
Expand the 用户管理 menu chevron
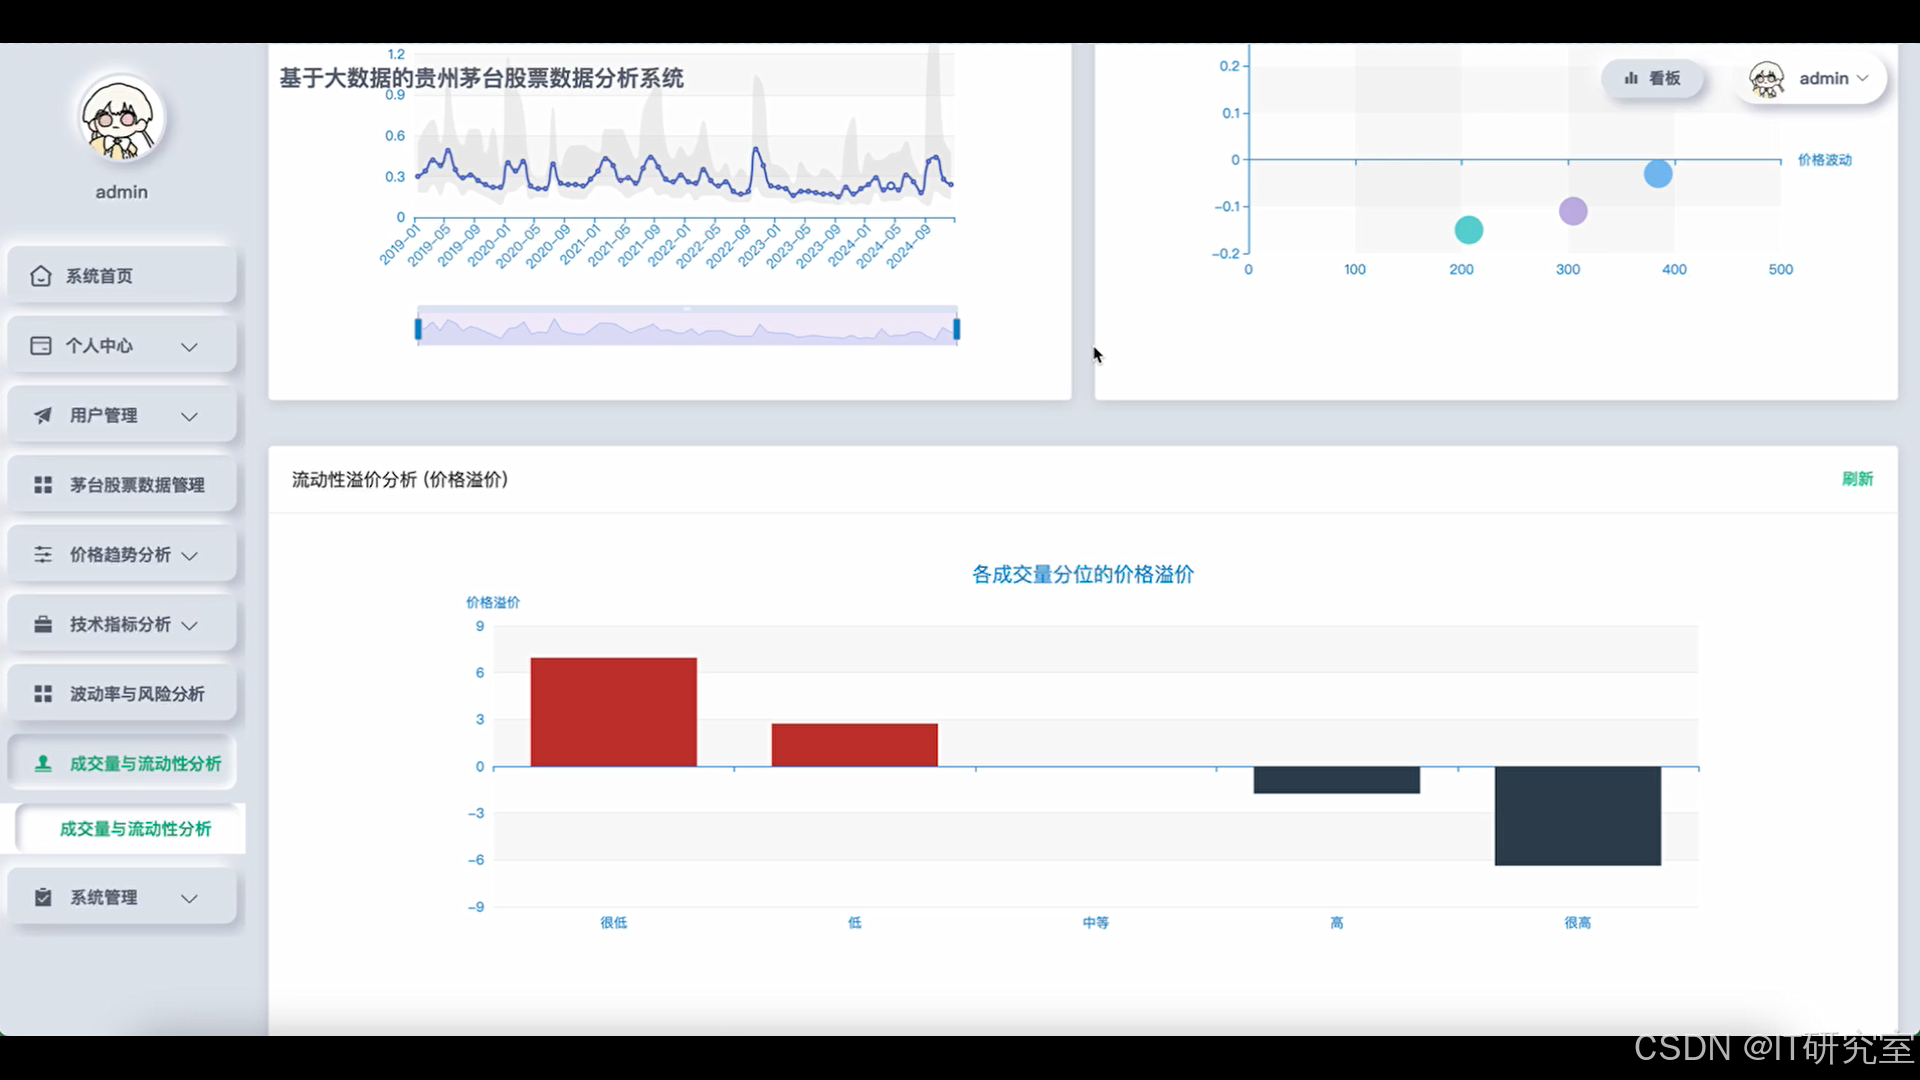tap(189, 416)
